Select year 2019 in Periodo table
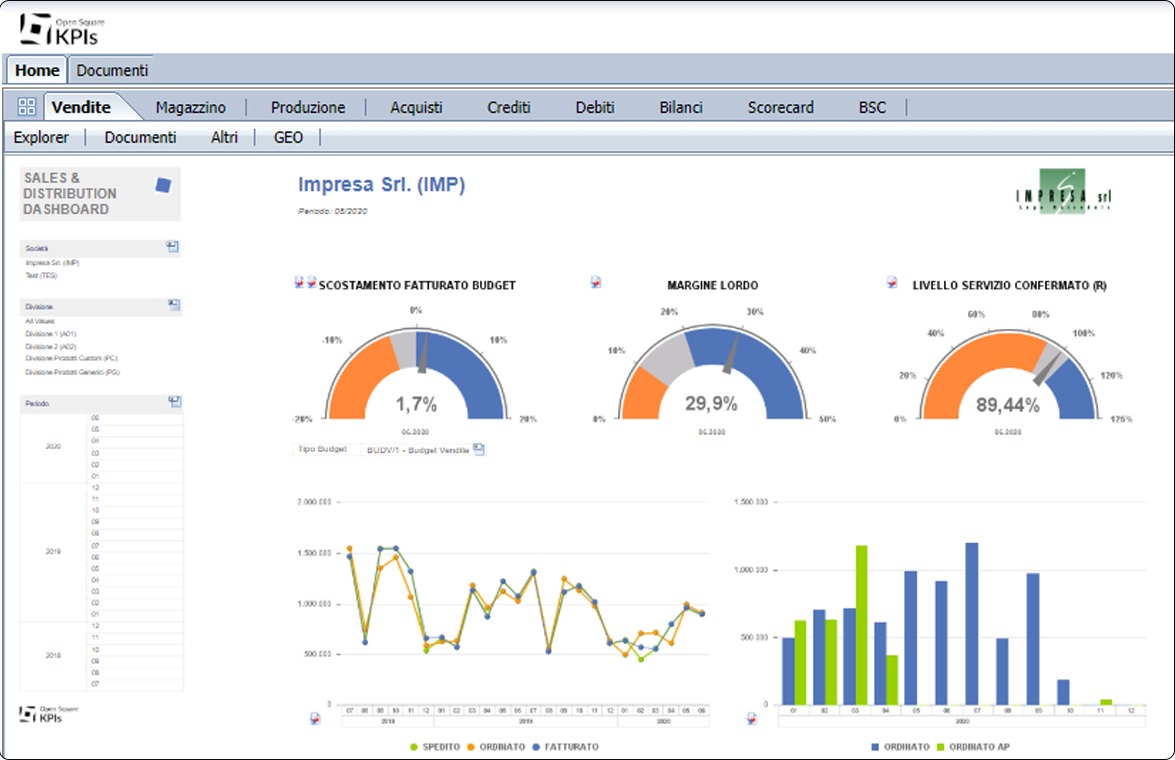The image size is (1175, 760). click(x=53, y=551)
